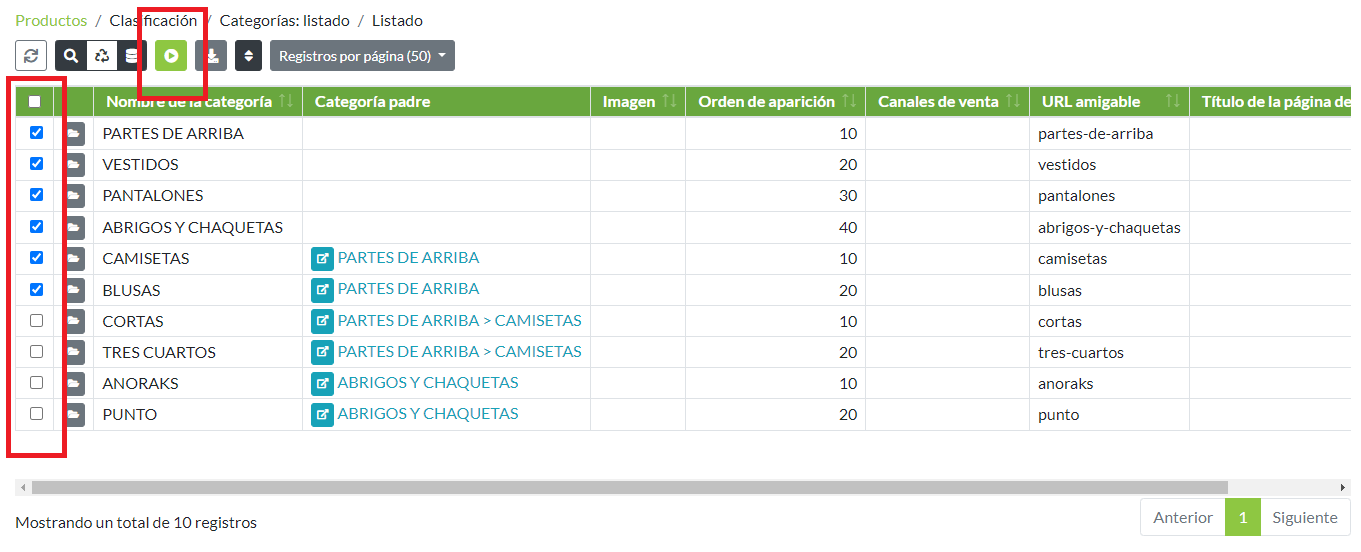Click order value 40 in ABRIGOS row
Viewport: 1361px width, 552px height.
[x=848, y=228]
